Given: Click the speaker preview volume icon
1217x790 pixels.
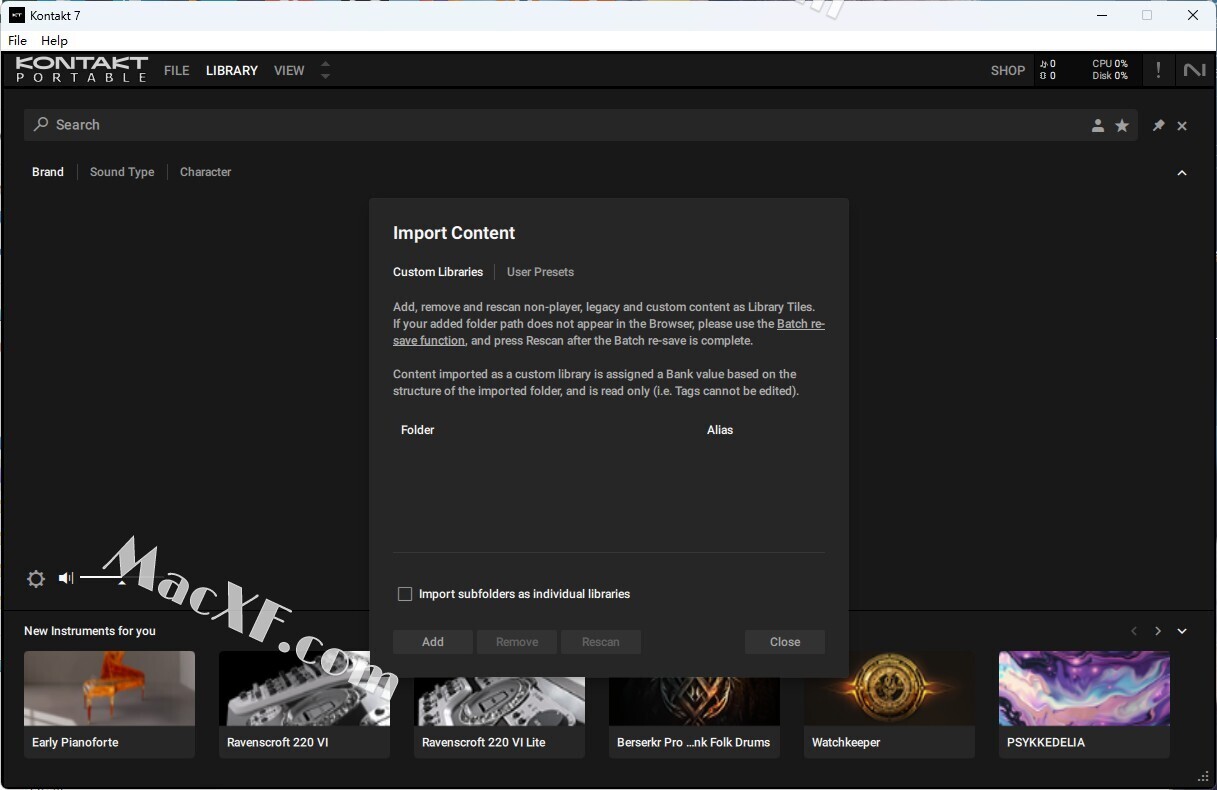Looking at the screenshot, I should (x=66, y=578).
